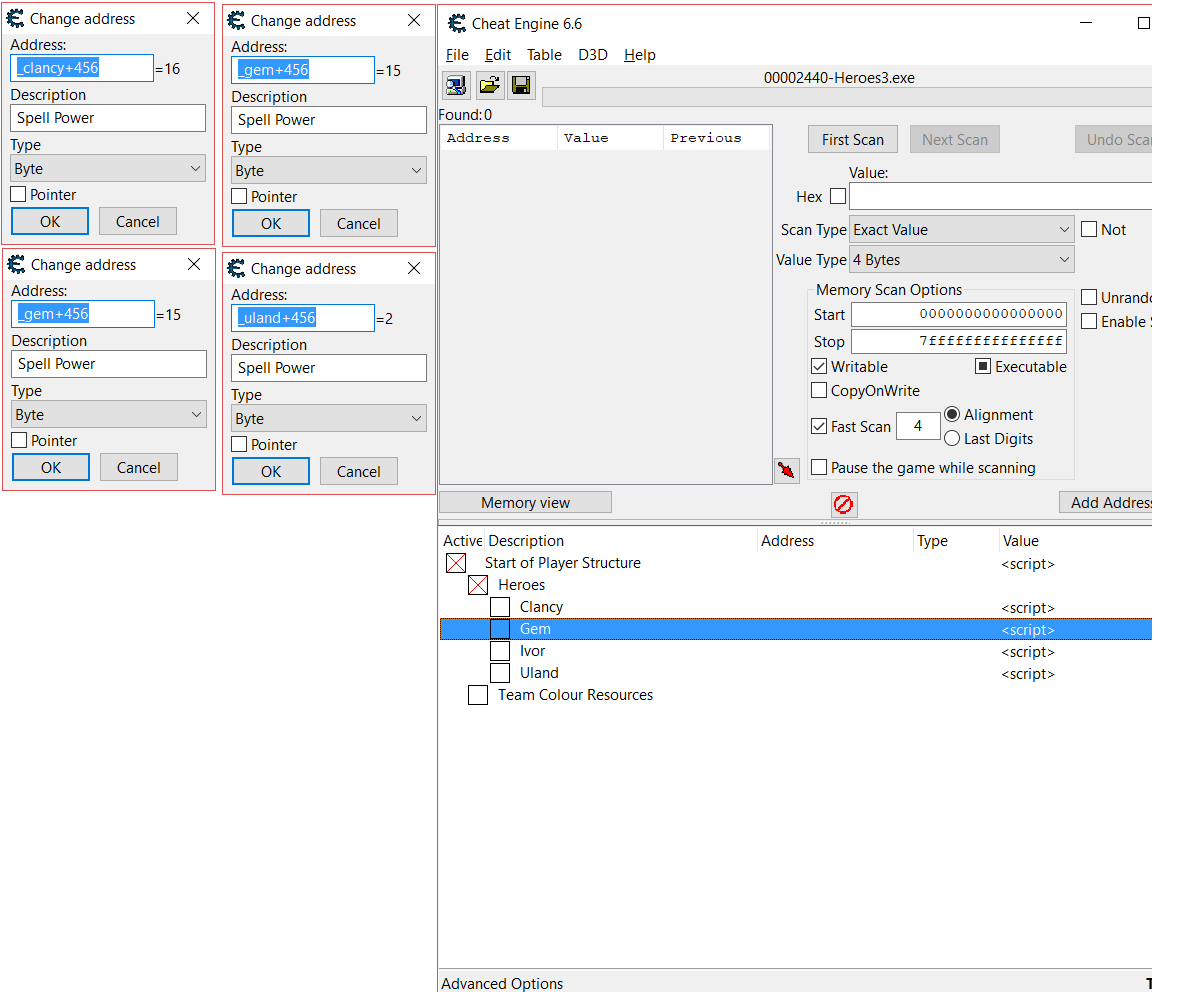The width and height of the screenshot is (1184, 992).
Task: Select the Team Colour Resources entry
Action: [575, 695]
